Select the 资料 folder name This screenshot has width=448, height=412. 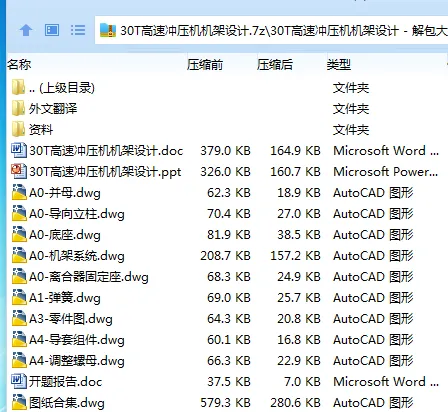point(41,130)
